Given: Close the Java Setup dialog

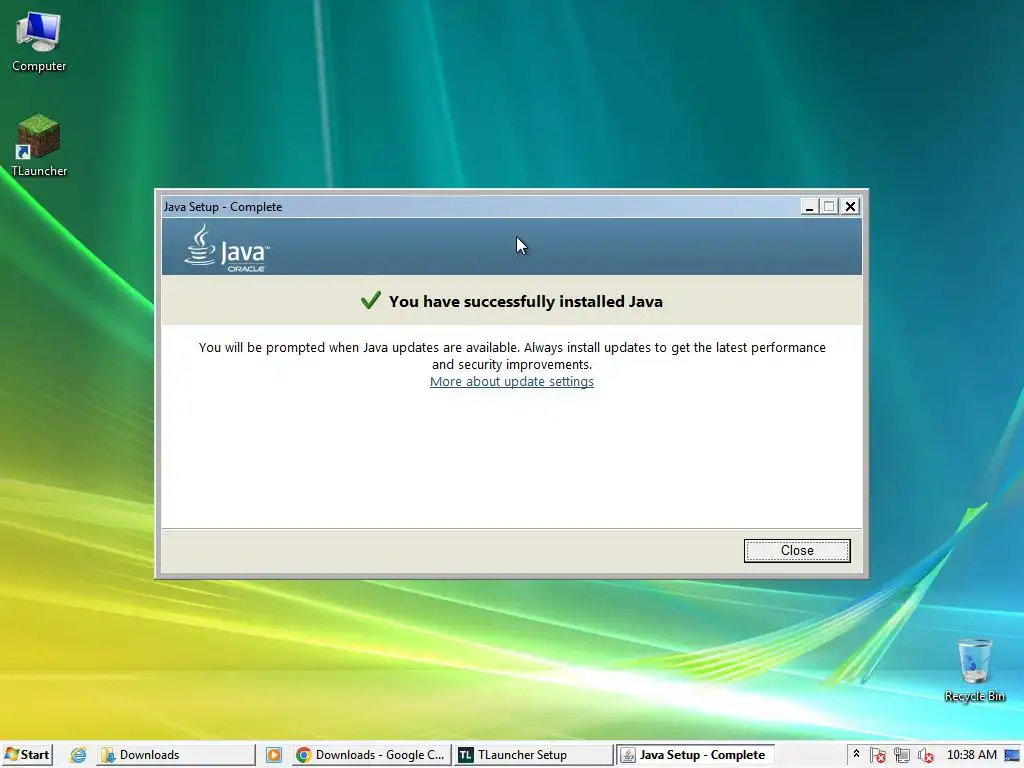Looking at the screenshot, I should pos(797,551).
